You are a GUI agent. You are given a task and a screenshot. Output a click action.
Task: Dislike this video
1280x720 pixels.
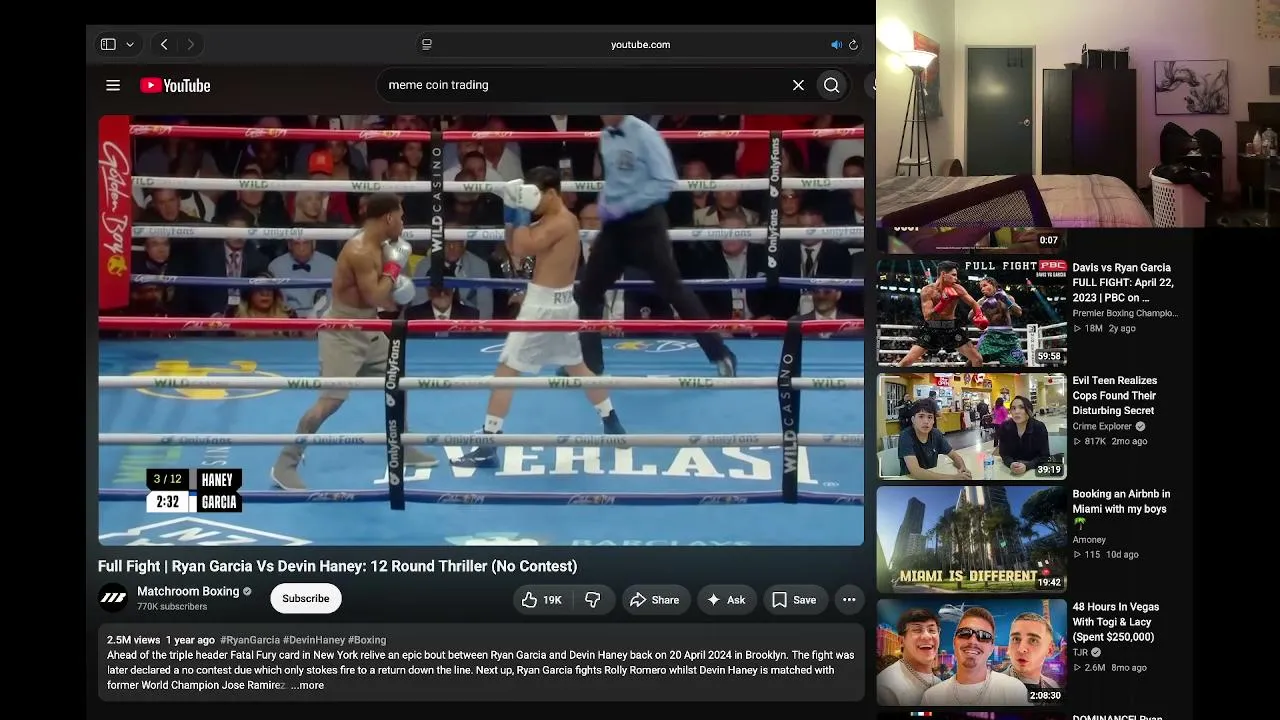[593, 599]
